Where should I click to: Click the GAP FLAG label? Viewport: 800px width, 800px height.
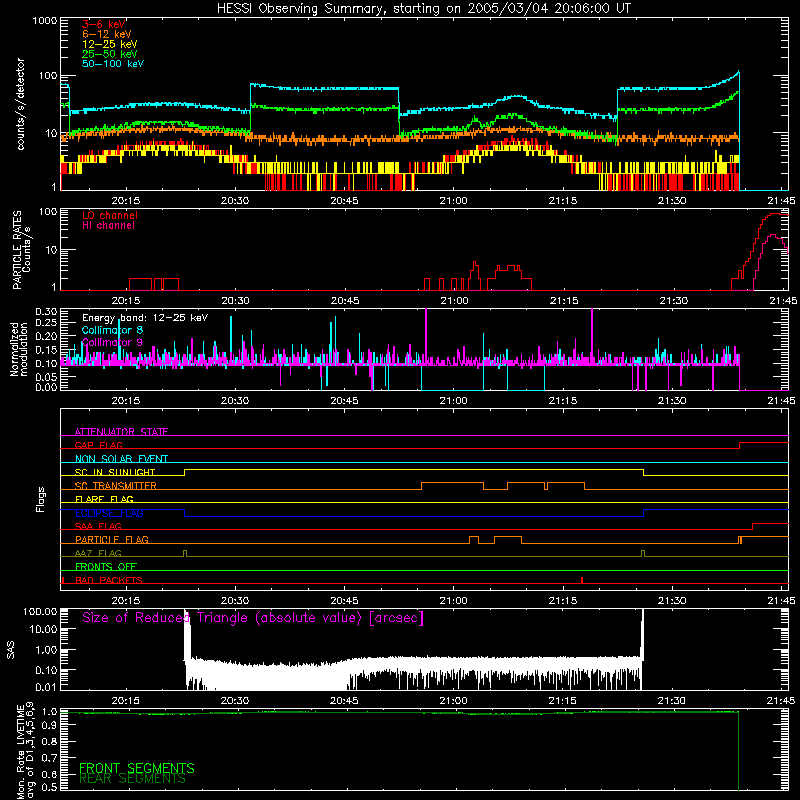tap(98, 445)
